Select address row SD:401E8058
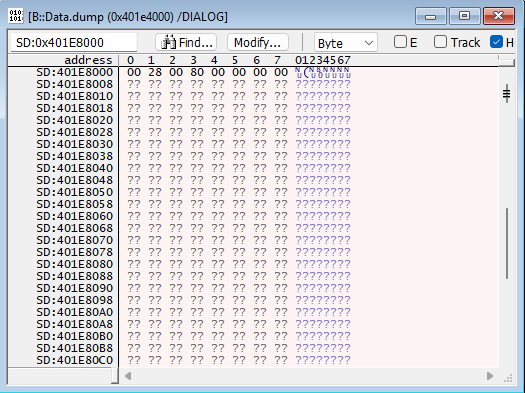 click(75, 204)
